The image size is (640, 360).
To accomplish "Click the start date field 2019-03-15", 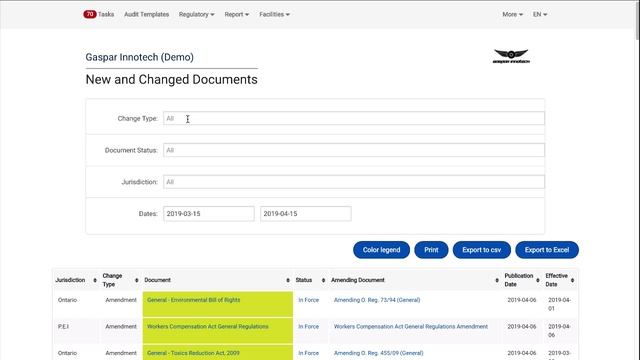I will point(209,214).
